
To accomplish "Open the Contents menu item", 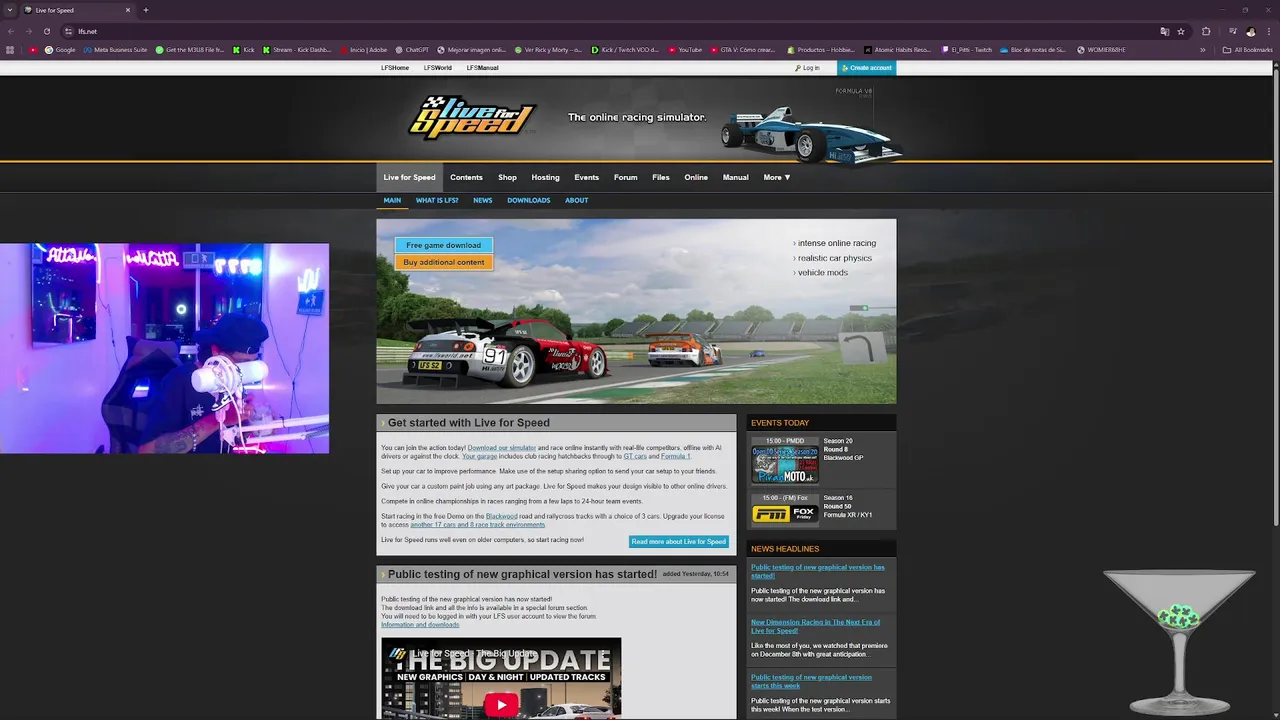I will pyautogui.click(x=466, y=177).
